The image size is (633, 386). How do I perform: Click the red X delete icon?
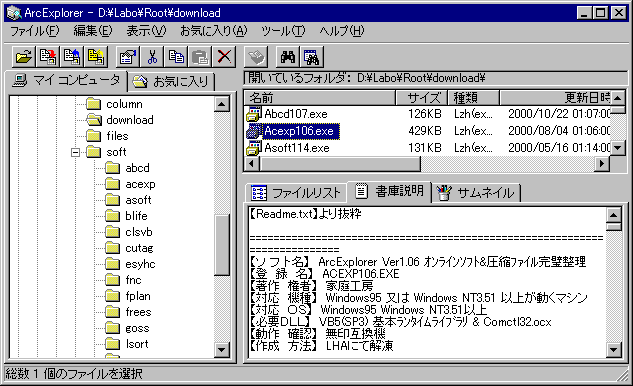tap(224, 57)
